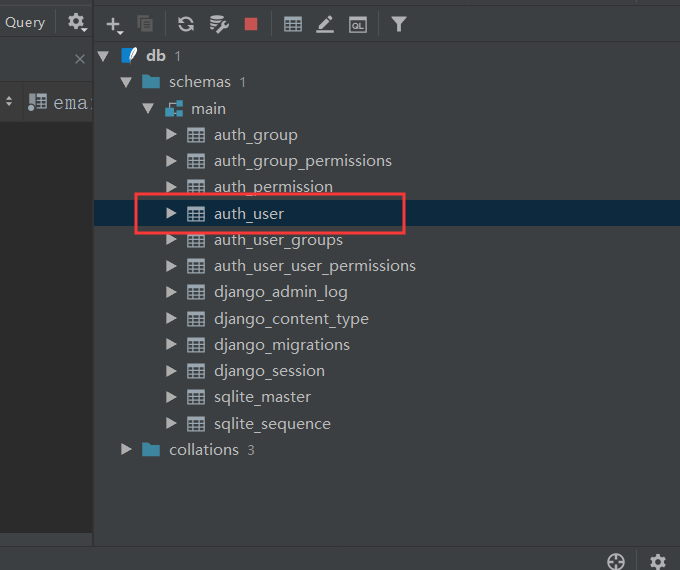The height and width of the screenshot is (570, 680).
Task: Click the Duplicate data source icon
Action: click(x=145, y=24)
